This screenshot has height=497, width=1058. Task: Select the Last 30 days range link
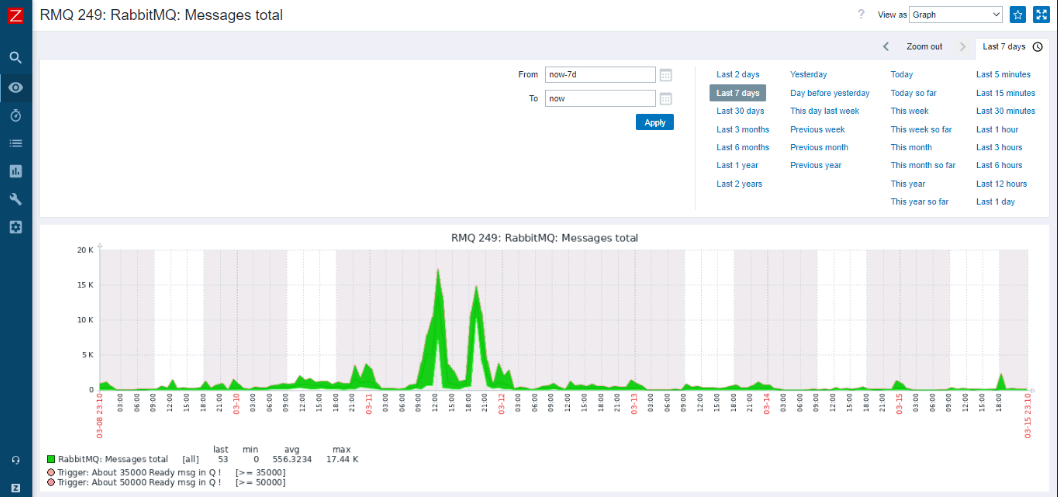[740, 111]
